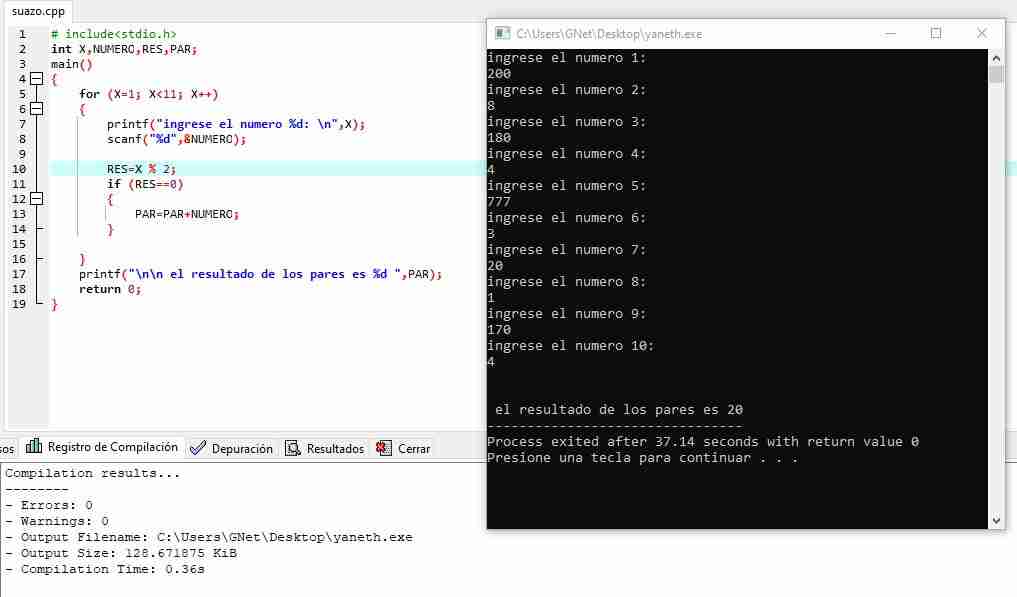Click line number 1 in the gutter
The height and width of the screenshot is (597, 1017).
click(22, 34)
